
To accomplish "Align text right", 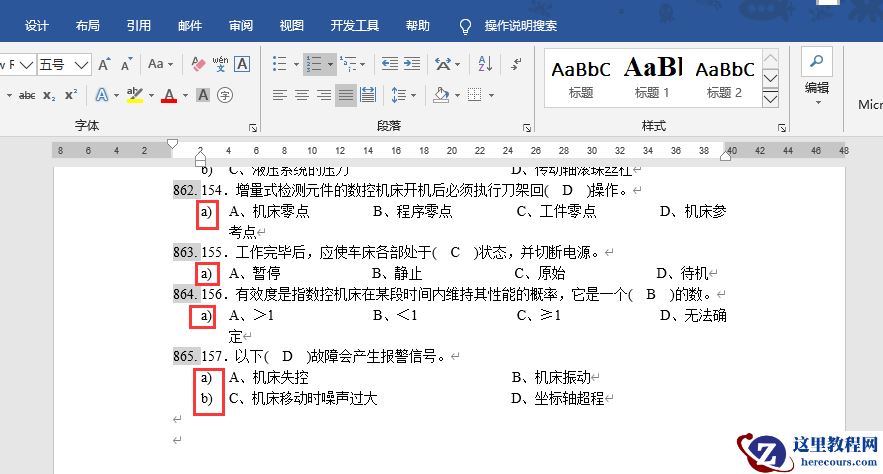I will pyautogui.click(x=324, y=95).
